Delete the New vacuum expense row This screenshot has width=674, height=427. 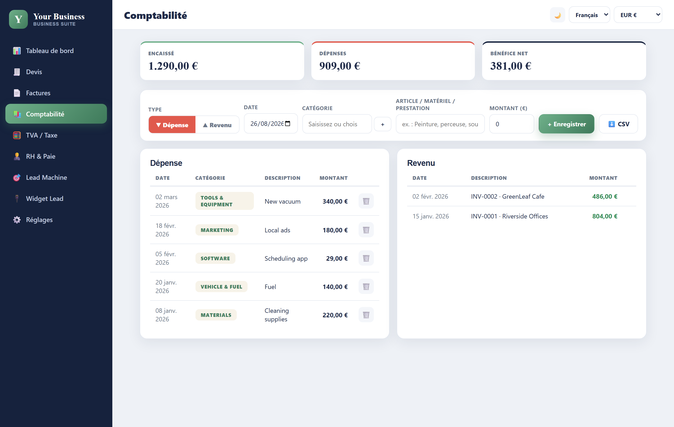[366, 201]
